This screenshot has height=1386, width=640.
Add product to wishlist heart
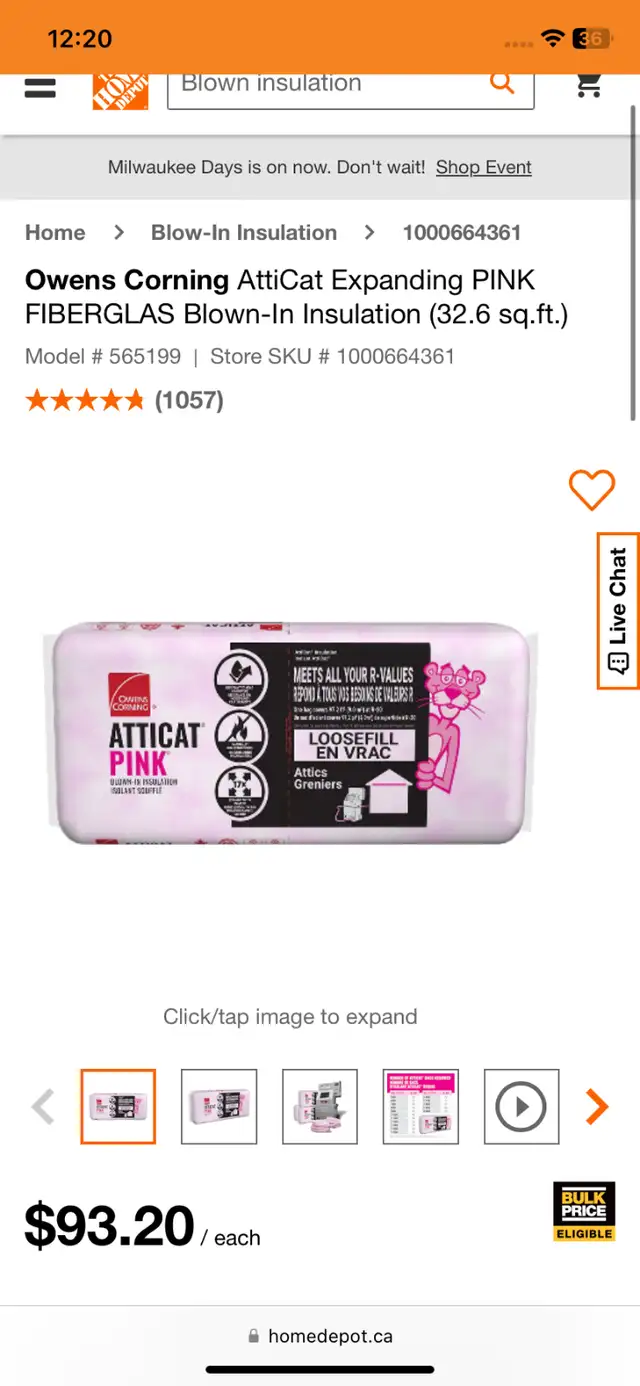pos(592,490)
